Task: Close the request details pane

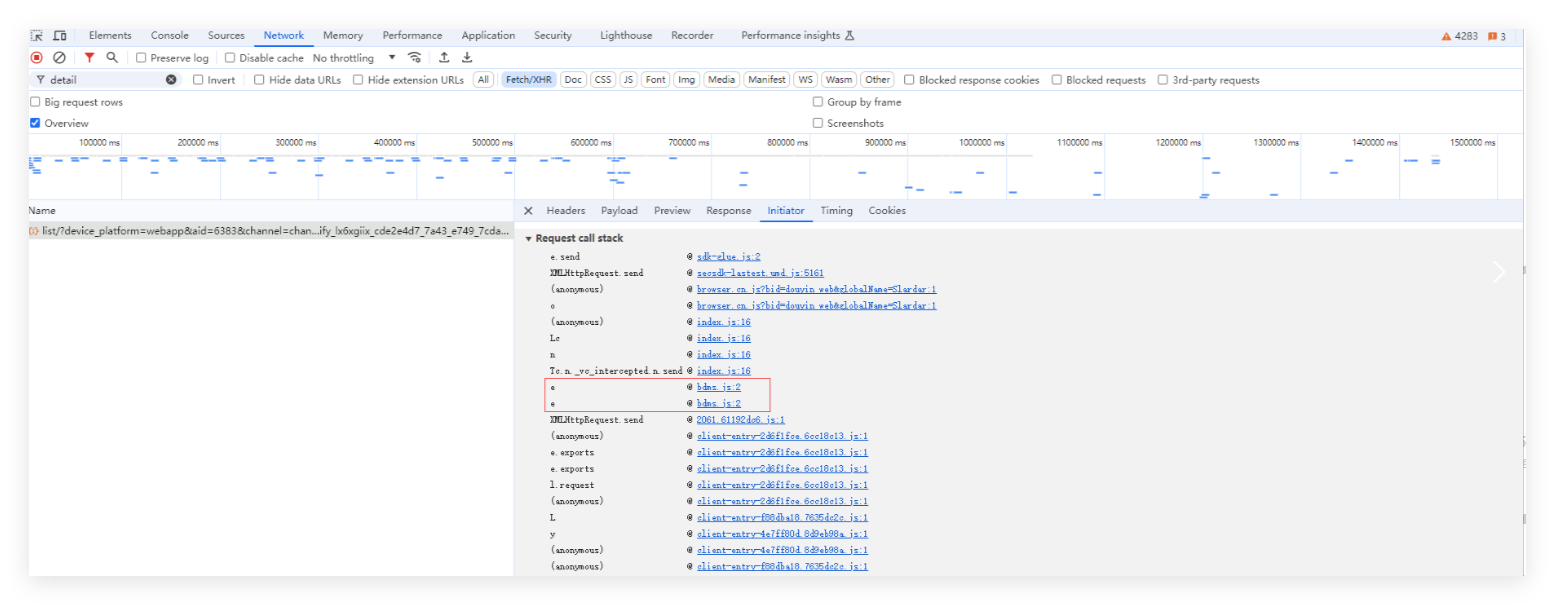Action: (528, 211)
